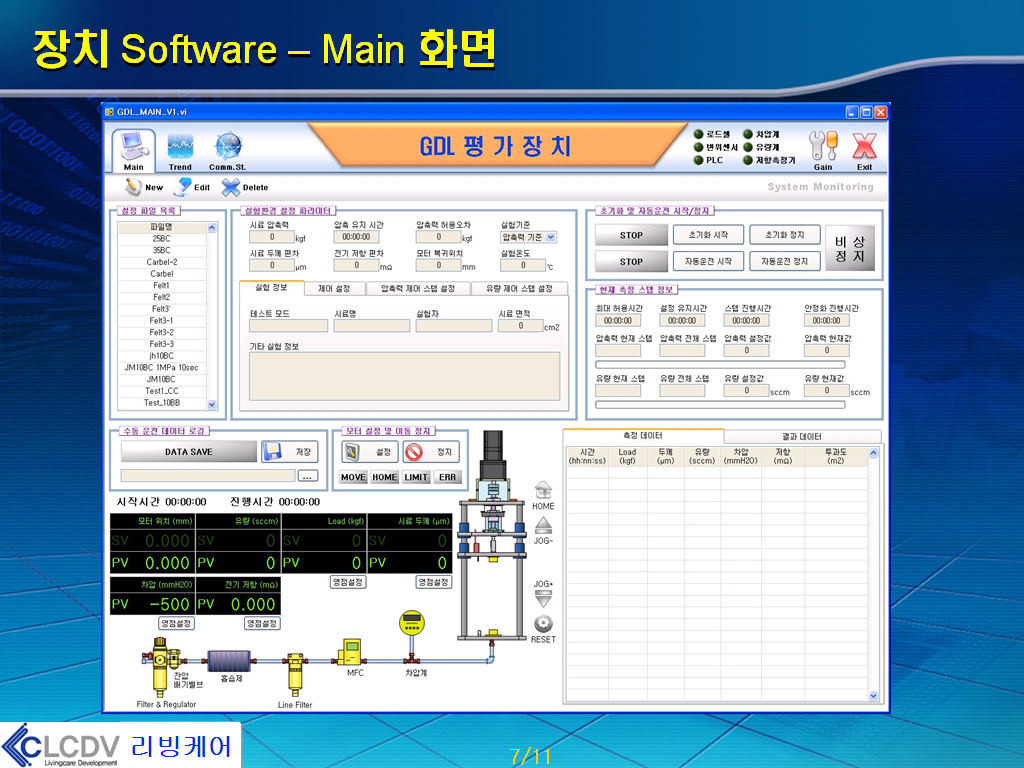Screen dimensions: 1024x768
Task: Open the Gain settings tool icon
Action: coord(822,145)
